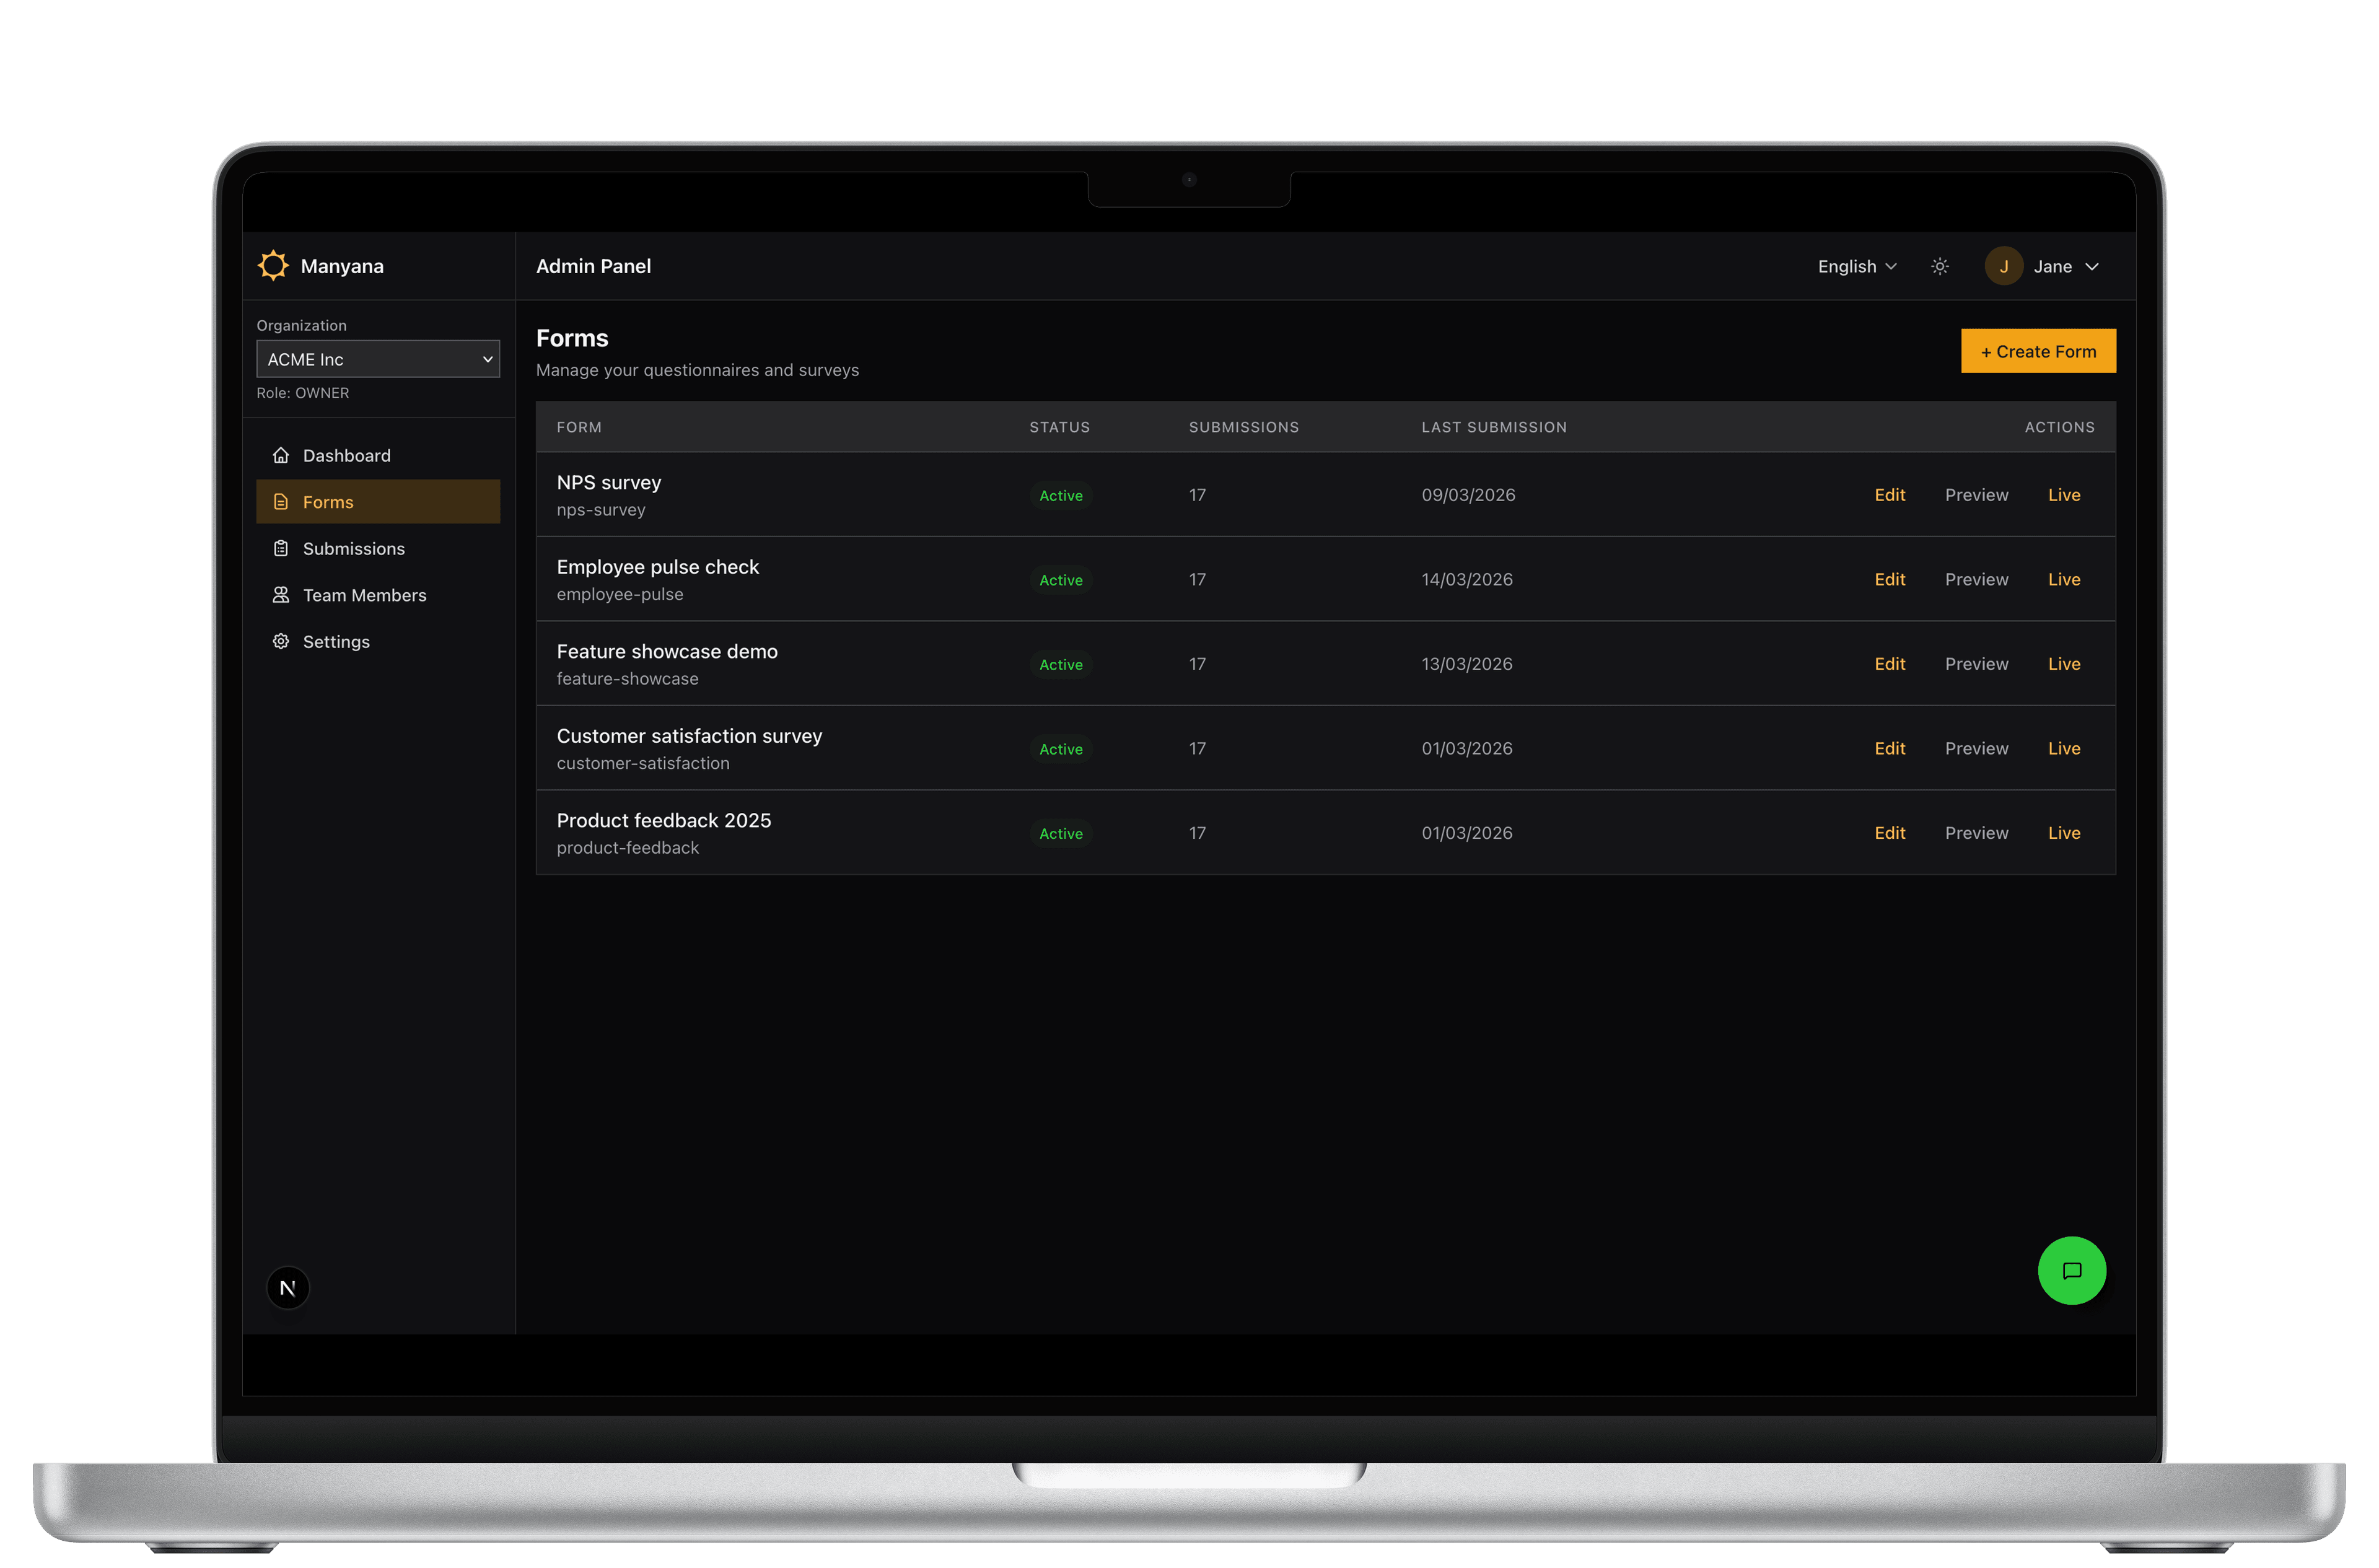Viewport: 2379px width, 1568px height.
Task: Open Jane's account menu chevron
Action: [2093, 266]
